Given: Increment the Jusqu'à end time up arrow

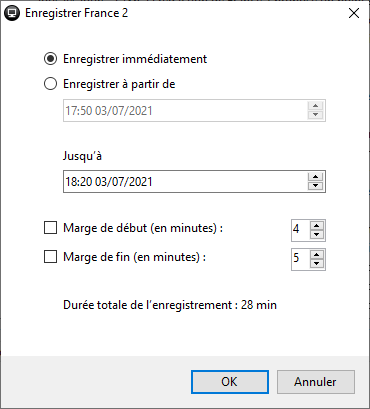Looking at the screenshot, I should [x=315, y=177].
